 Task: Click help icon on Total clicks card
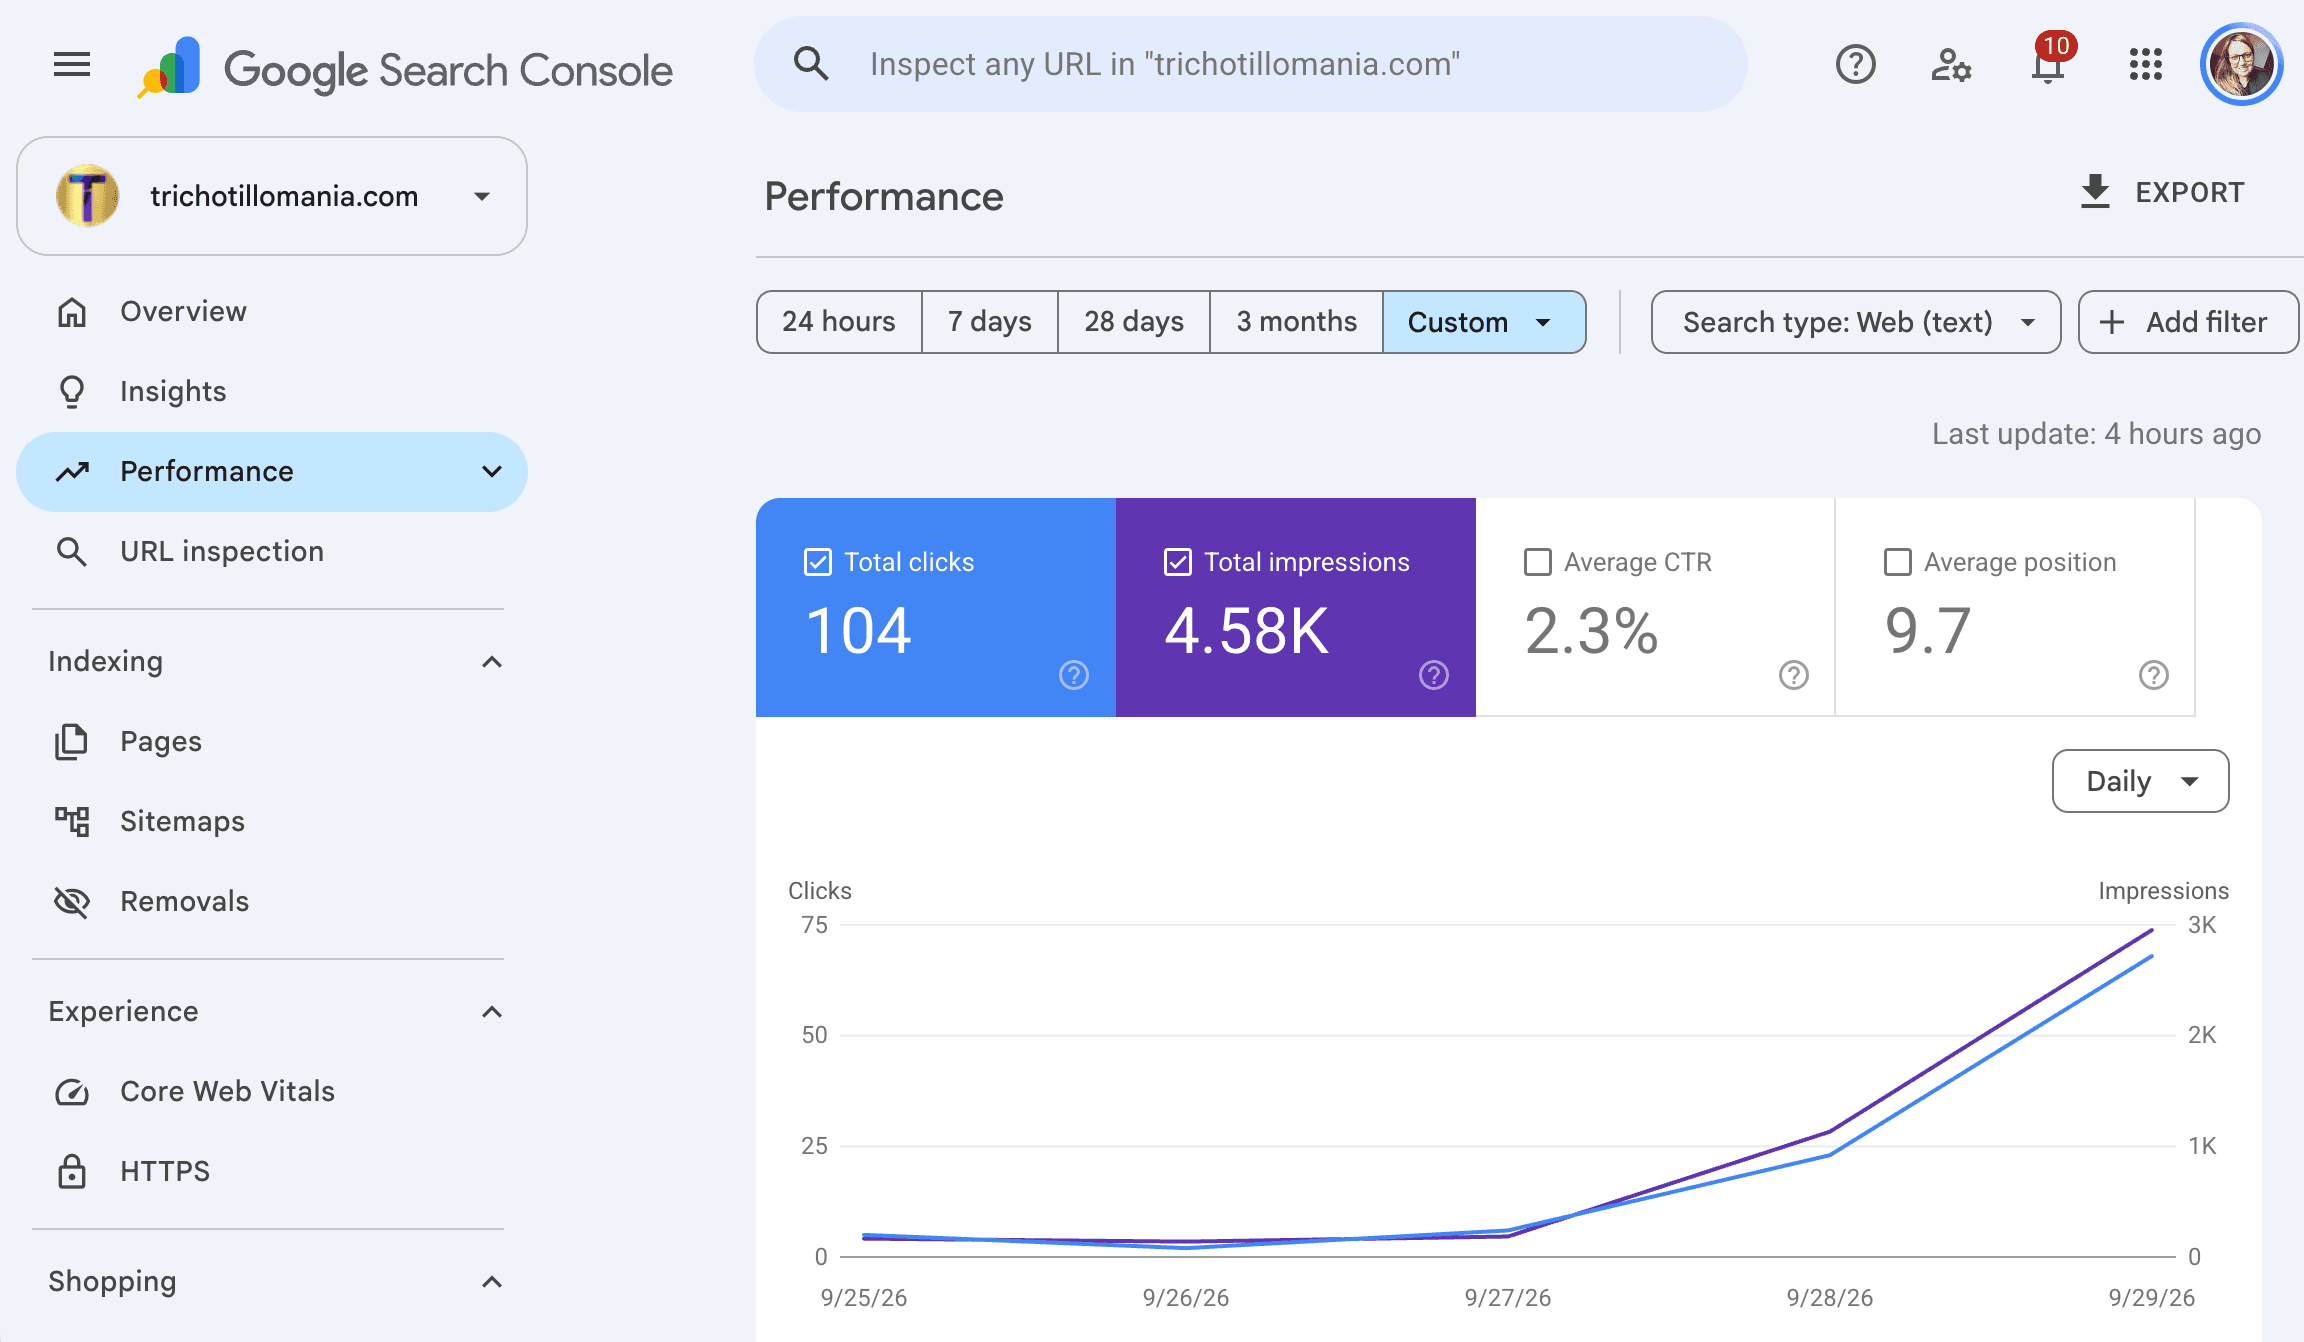point(1074,676)
